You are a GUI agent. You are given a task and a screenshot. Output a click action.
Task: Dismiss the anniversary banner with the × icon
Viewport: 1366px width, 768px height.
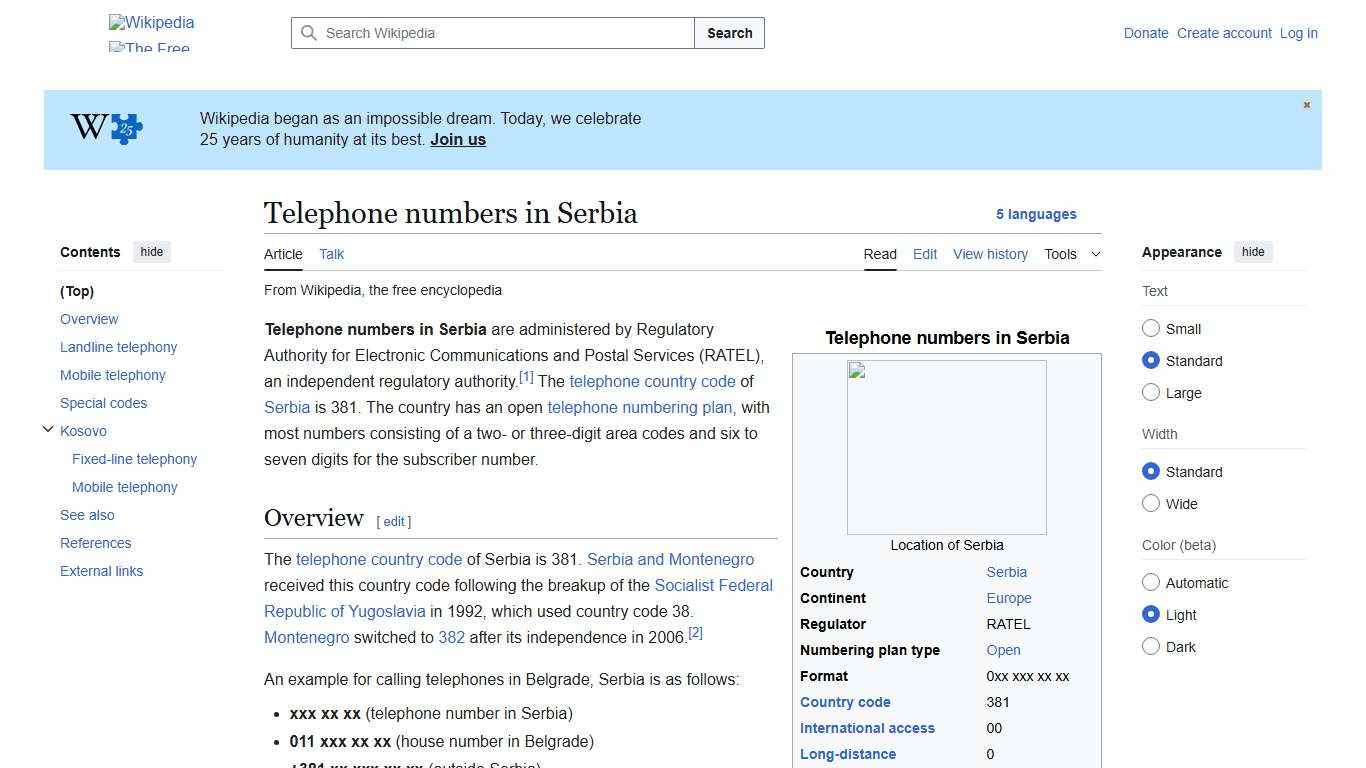pyautogui.click(x=1306, y=104)
